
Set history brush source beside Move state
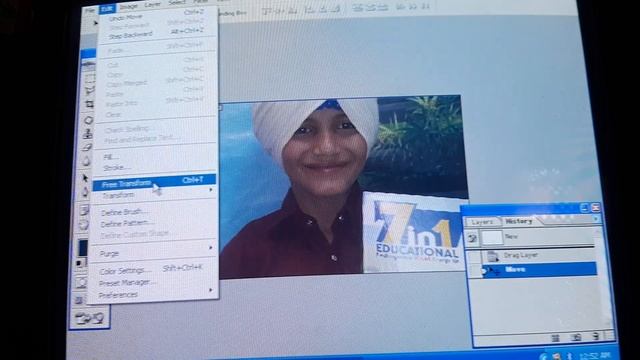(x=475, y=271)
